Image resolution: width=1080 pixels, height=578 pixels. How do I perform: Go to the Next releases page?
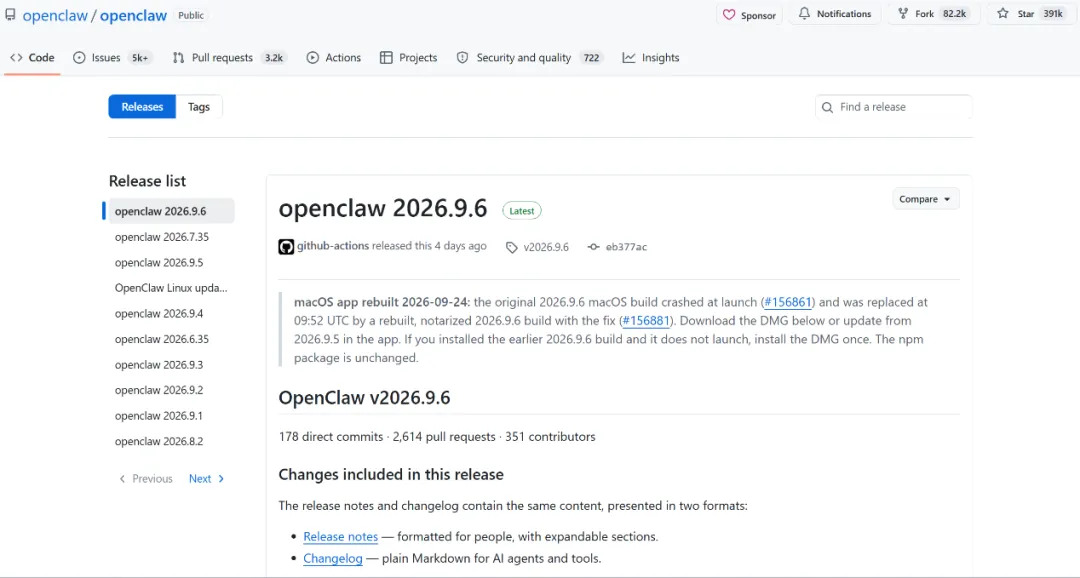coord(207,479)
